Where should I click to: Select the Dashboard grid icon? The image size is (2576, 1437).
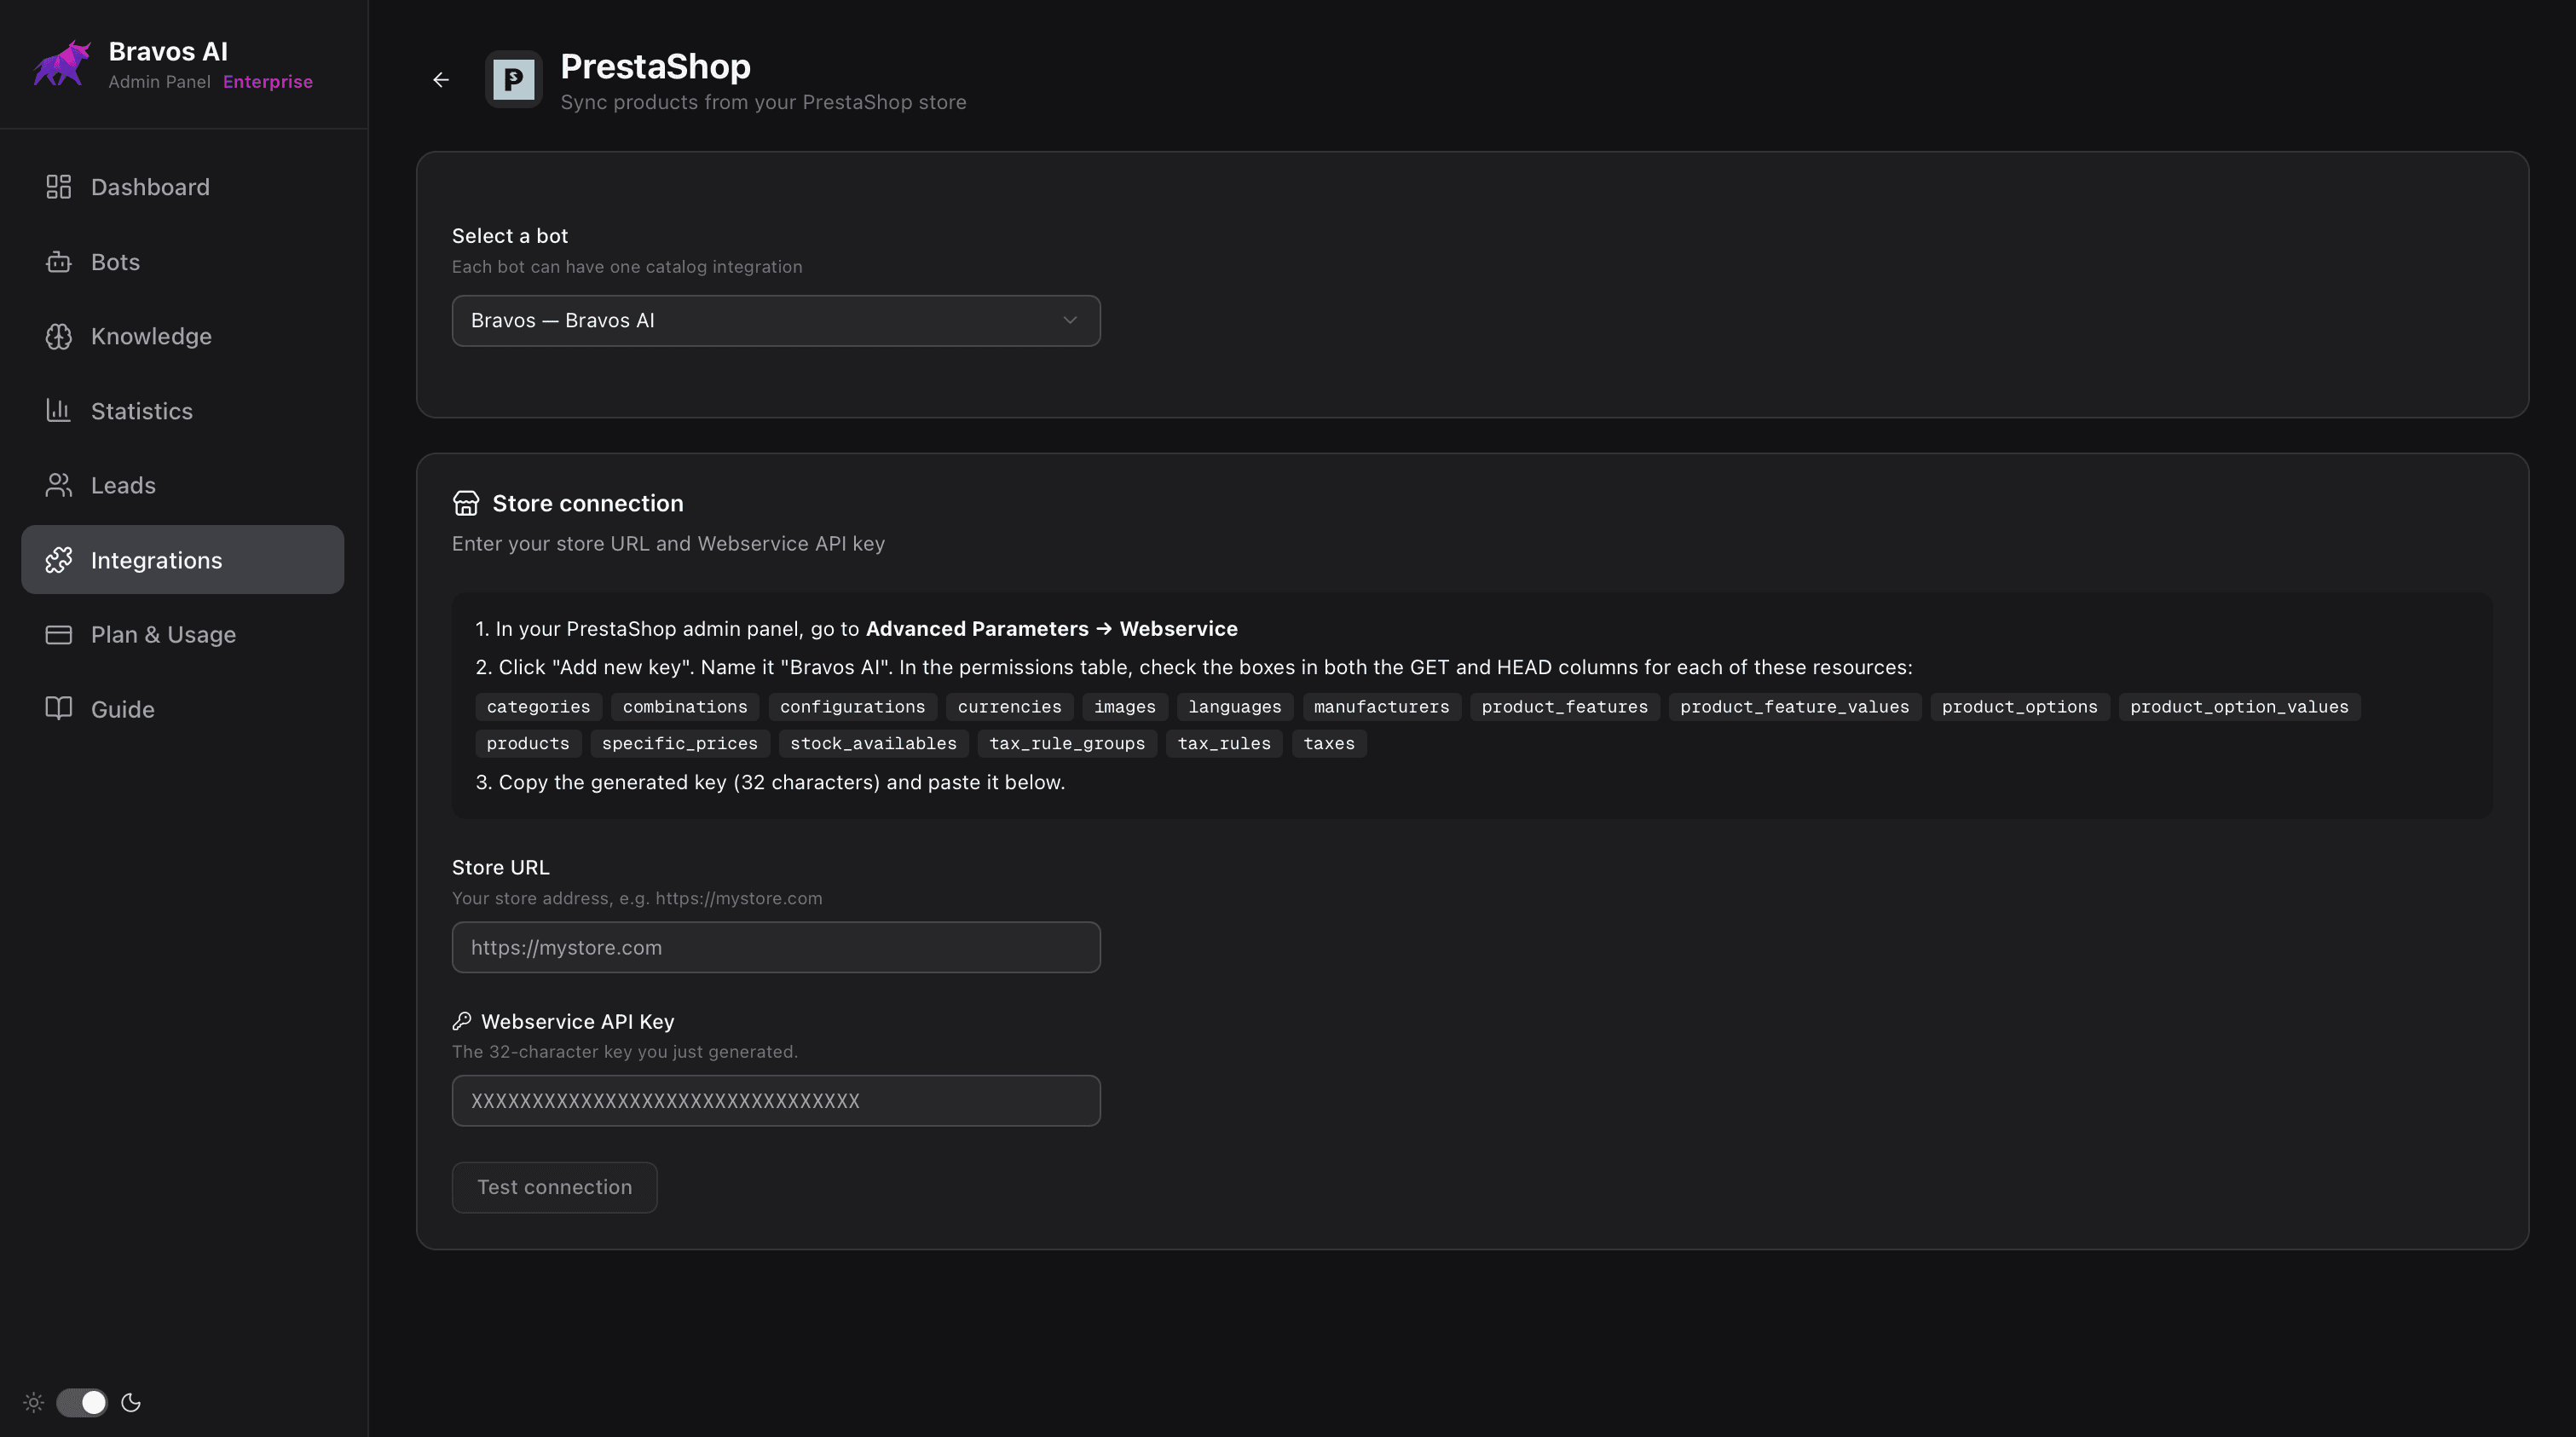click(57, 186)
